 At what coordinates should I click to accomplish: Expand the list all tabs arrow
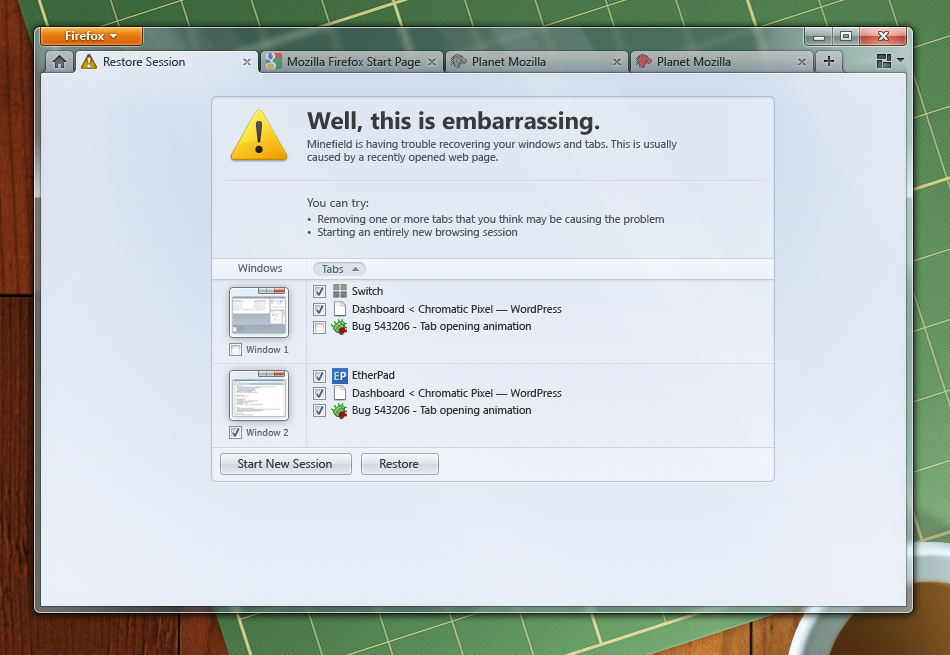tap(901, 61)
